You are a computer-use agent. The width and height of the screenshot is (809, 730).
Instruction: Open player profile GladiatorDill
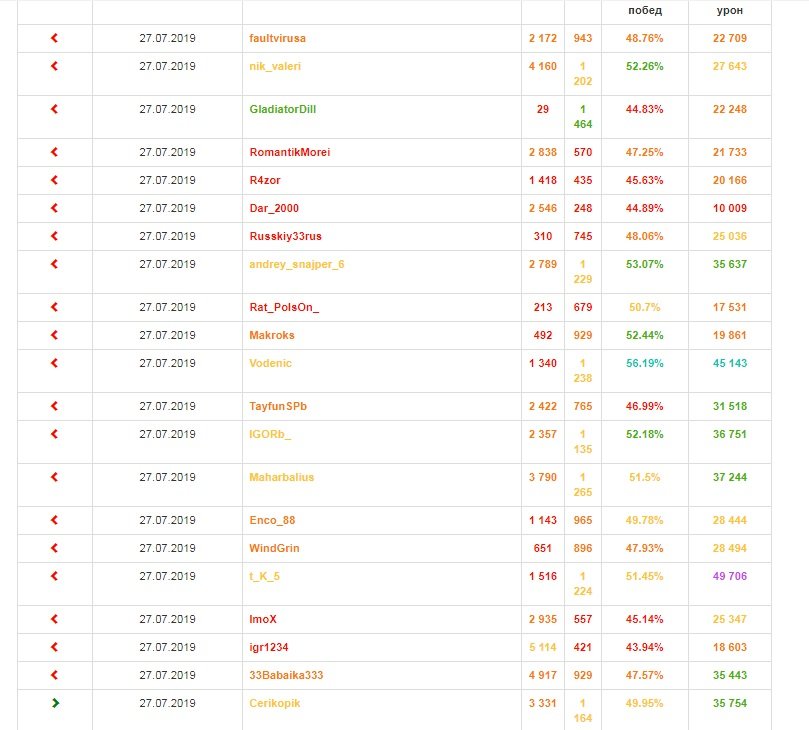click(282, 109)
